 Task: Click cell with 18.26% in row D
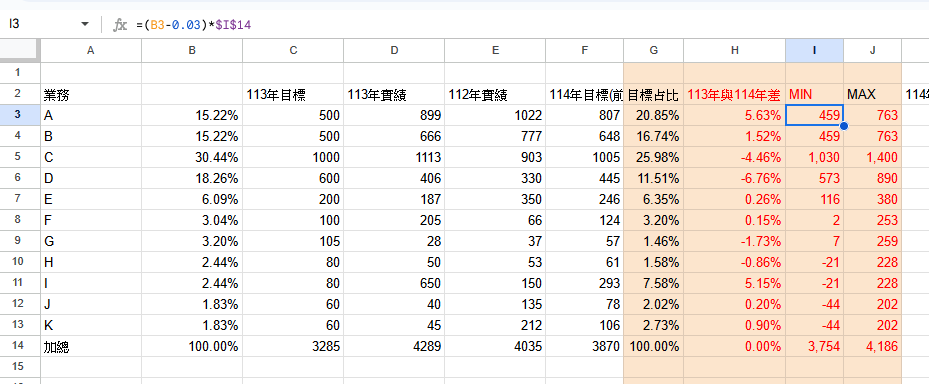click(192, 178)
